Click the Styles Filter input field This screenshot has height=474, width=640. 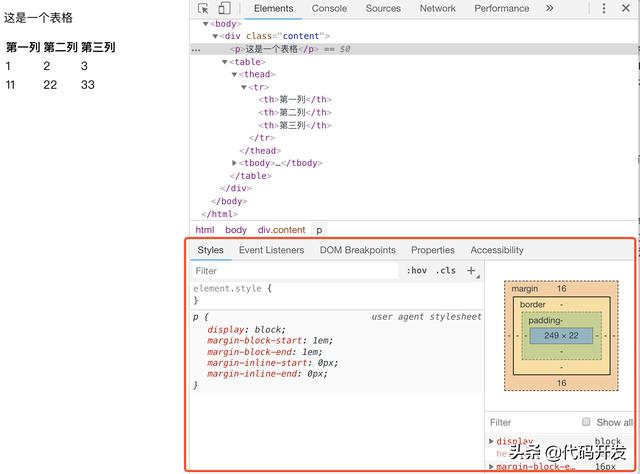click(295, 271)
